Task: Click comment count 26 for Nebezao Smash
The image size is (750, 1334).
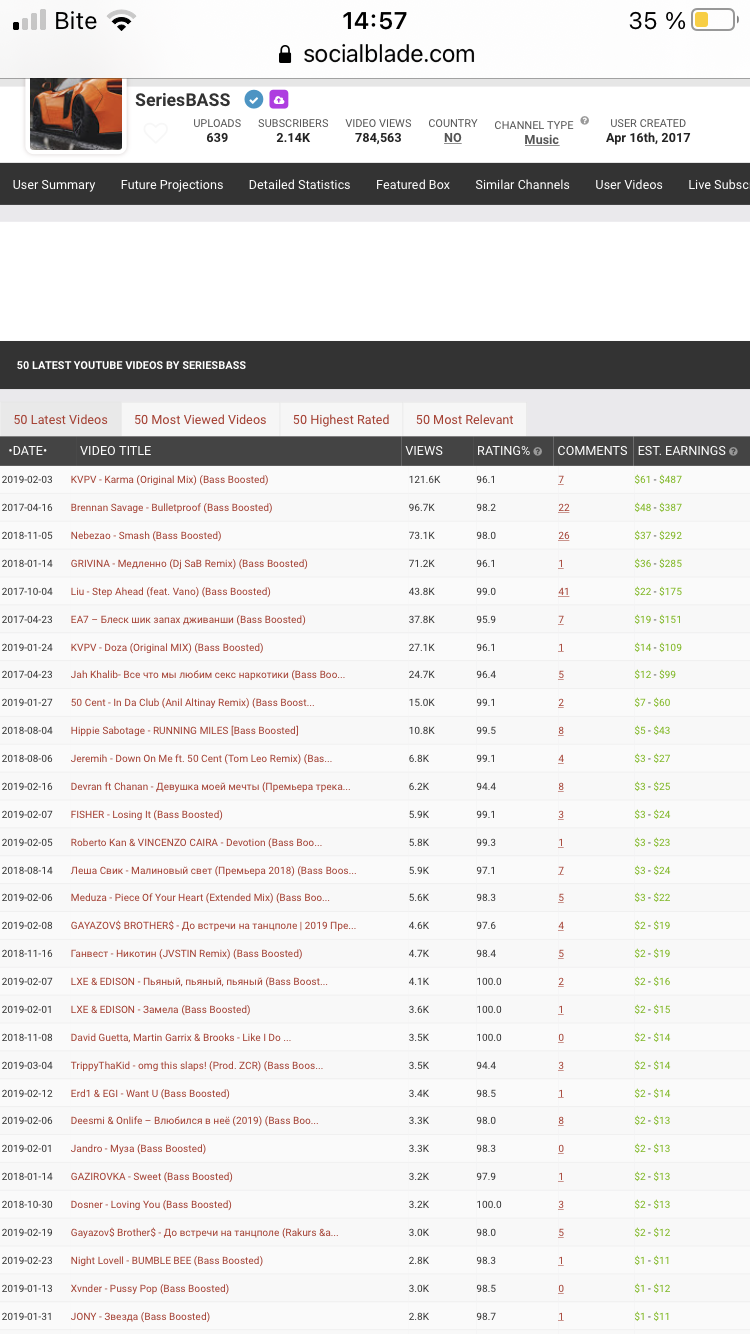Action: pos(564,536)
